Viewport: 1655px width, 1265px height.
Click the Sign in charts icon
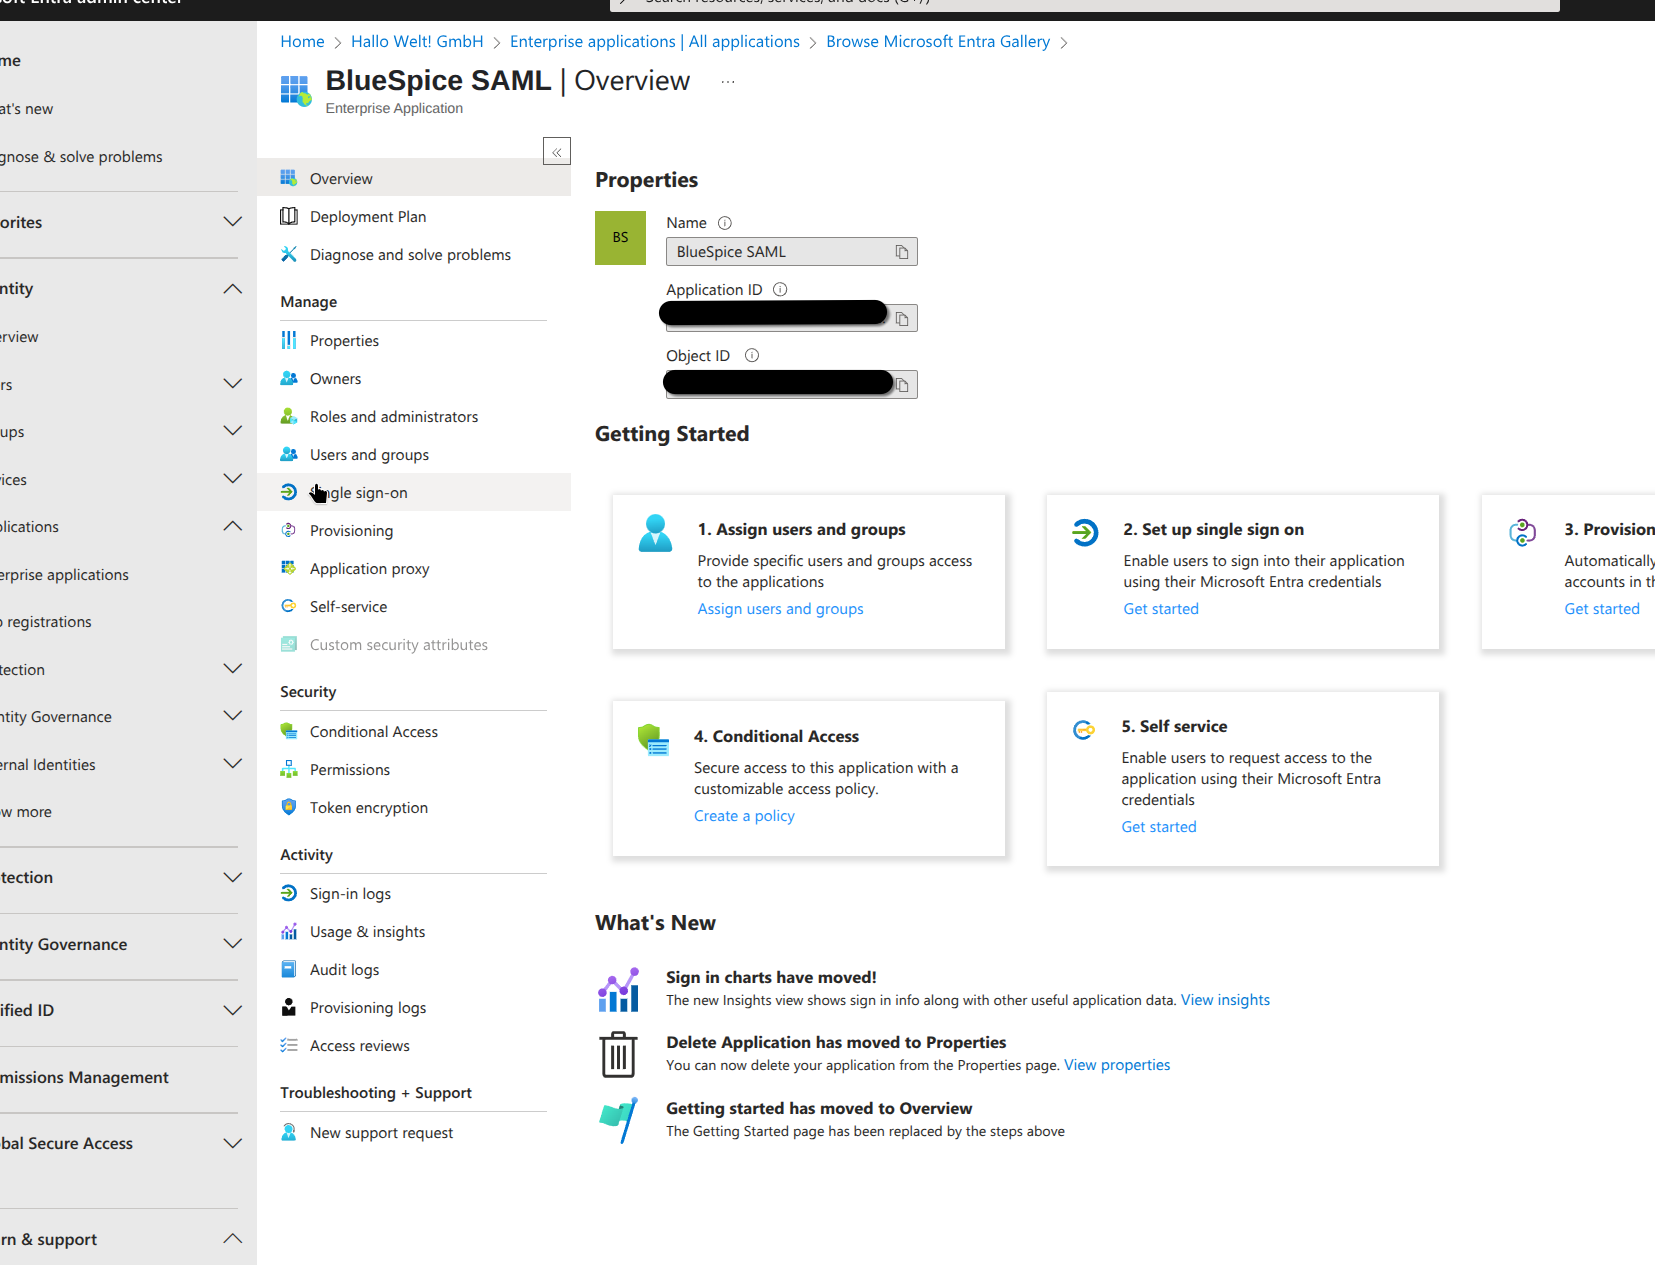(x=618, y=989)
